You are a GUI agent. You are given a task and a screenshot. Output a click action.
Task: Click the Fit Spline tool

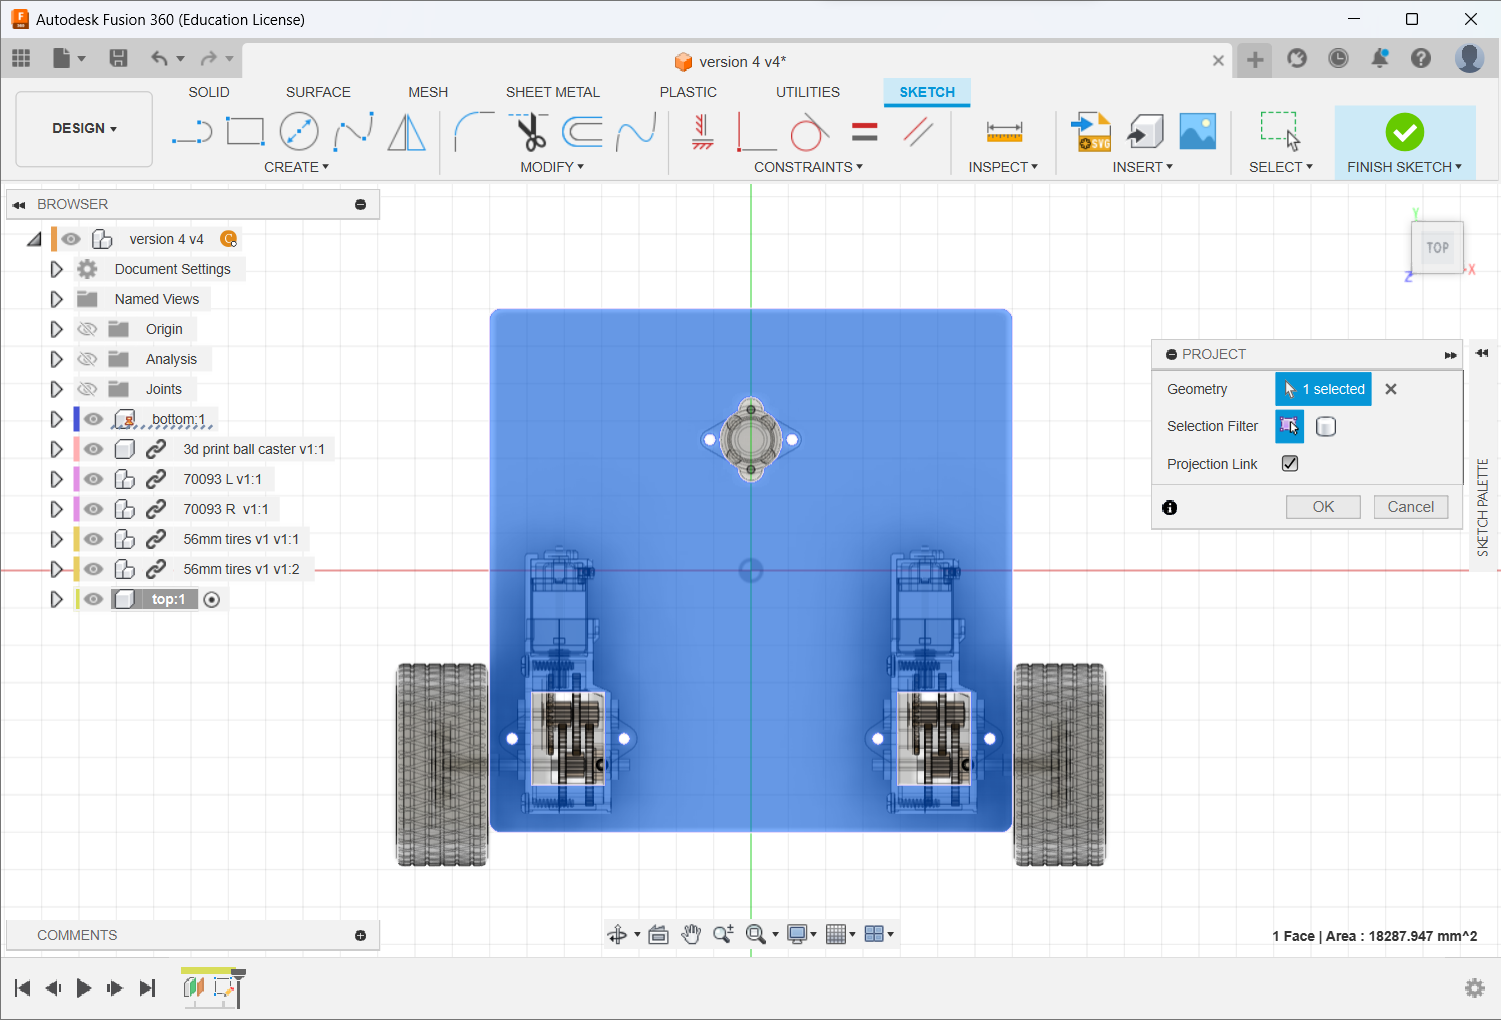point(353,132)
